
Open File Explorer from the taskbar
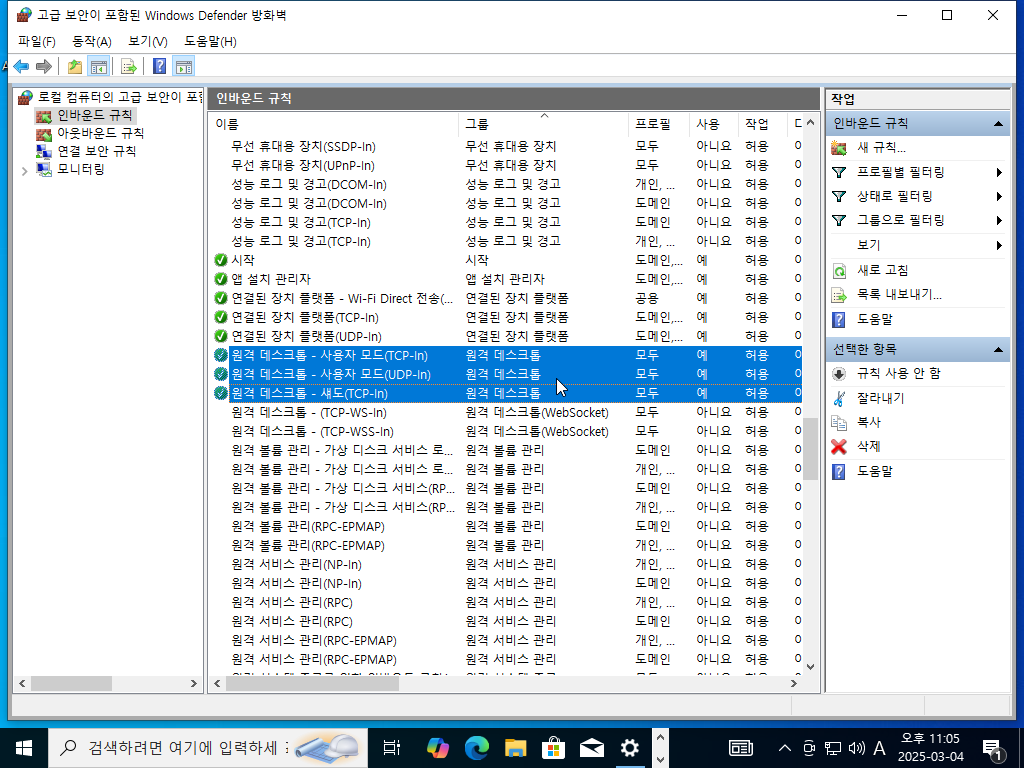[515, 748]
